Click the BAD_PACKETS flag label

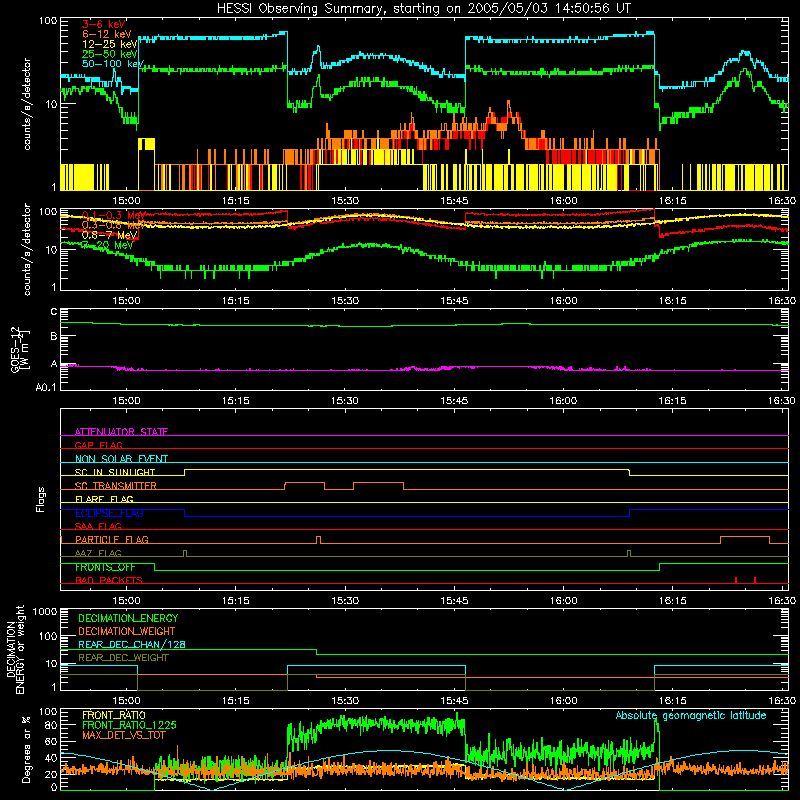pyautogui.click(x=109, y=580)
